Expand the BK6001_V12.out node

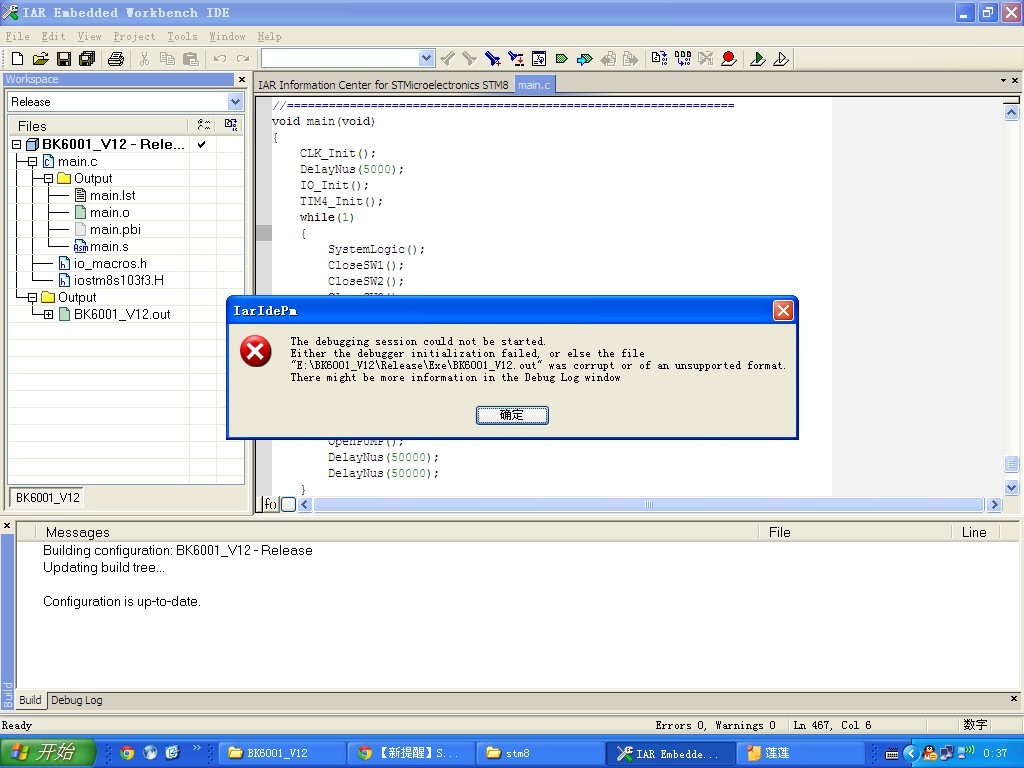point(48,314)
